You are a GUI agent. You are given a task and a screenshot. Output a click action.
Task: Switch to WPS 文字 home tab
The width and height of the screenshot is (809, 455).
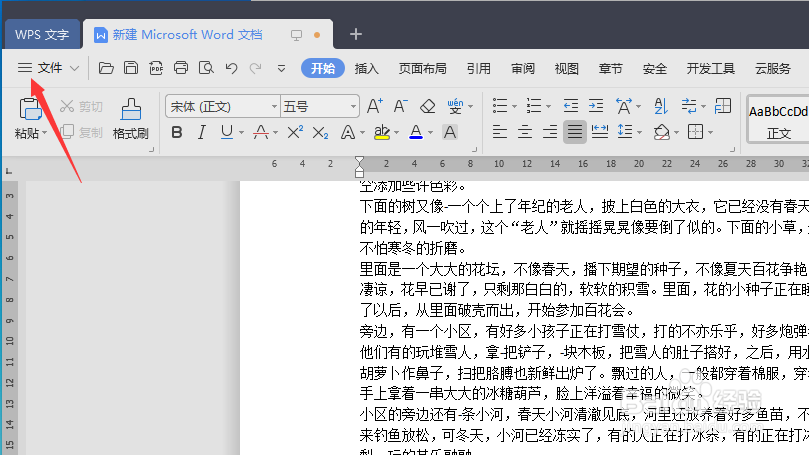[x=42, y=34]
